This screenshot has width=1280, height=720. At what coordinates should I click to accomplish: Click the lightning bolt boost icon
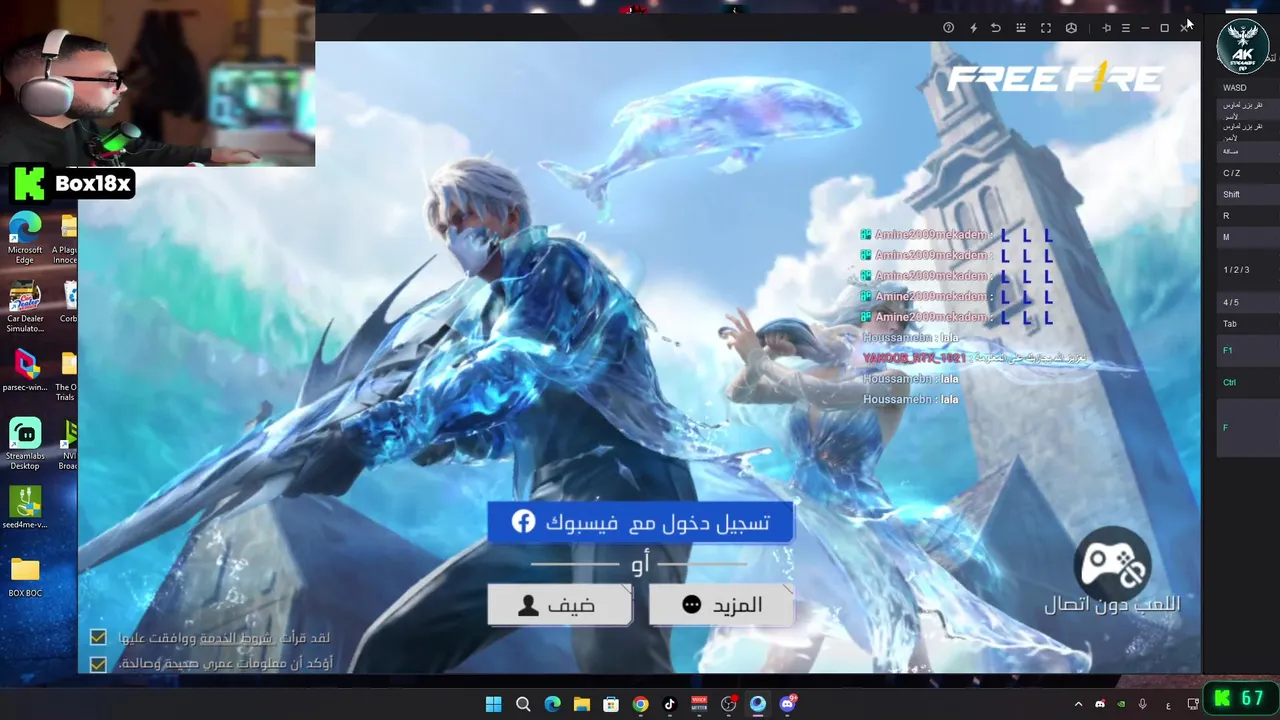(x=973, y=28)
